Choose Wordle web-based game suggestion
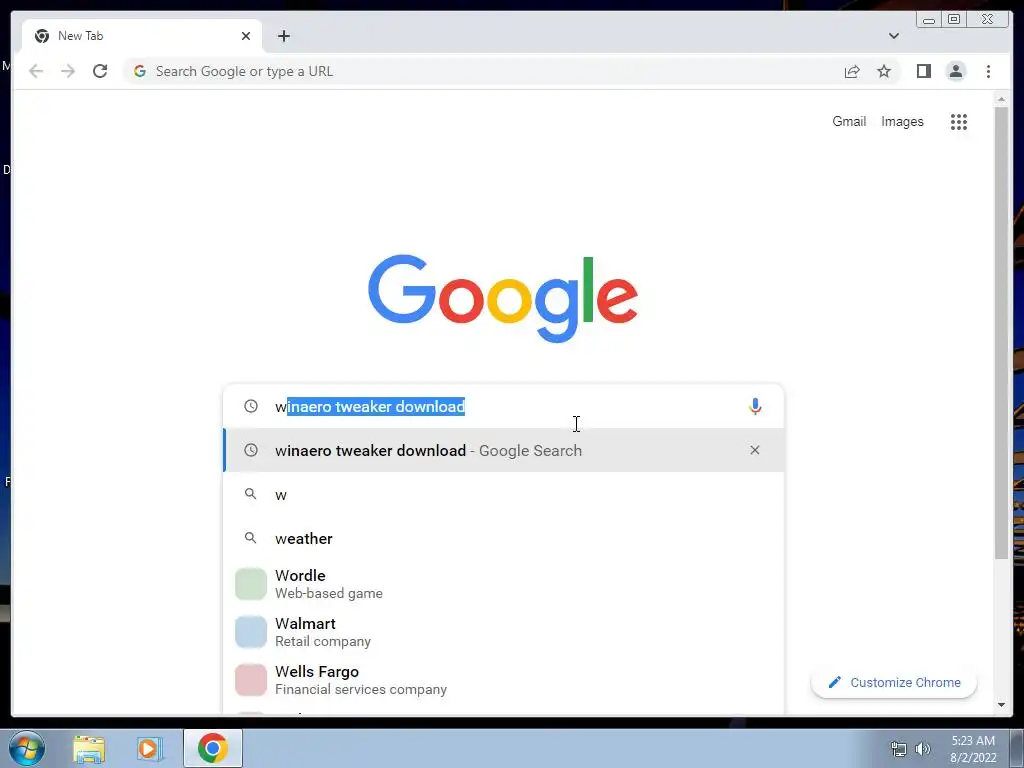This screenshot has height=768, width=1024. tap(504, 584)
